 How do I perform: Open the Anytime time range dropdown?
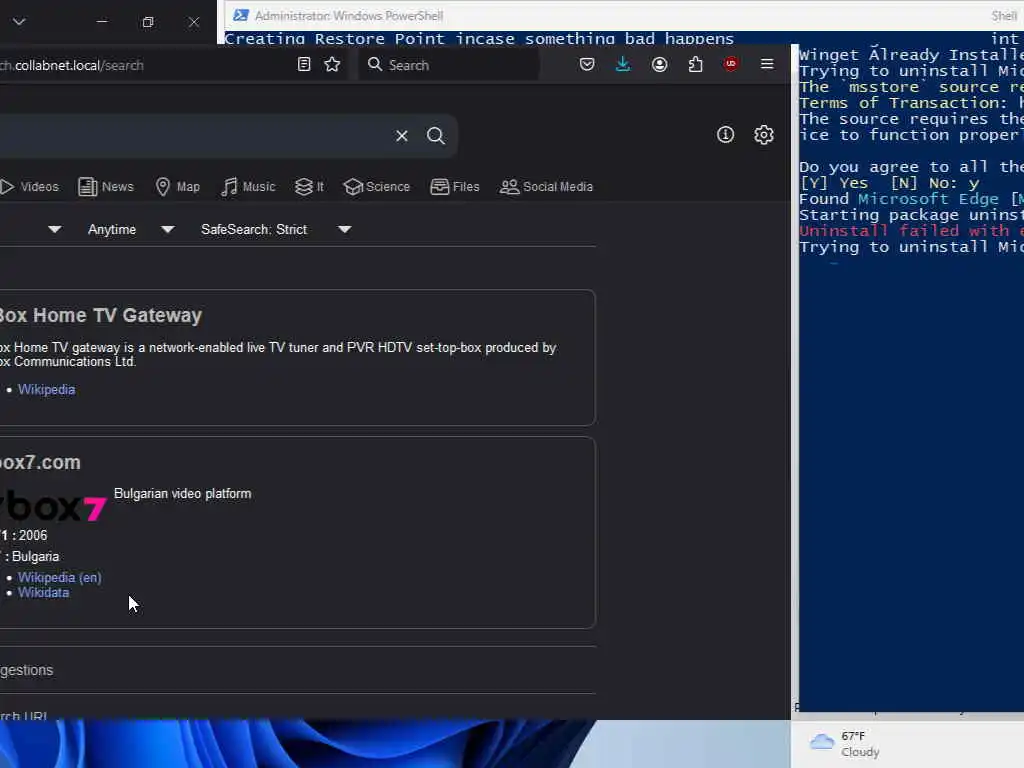pos(131,229)
